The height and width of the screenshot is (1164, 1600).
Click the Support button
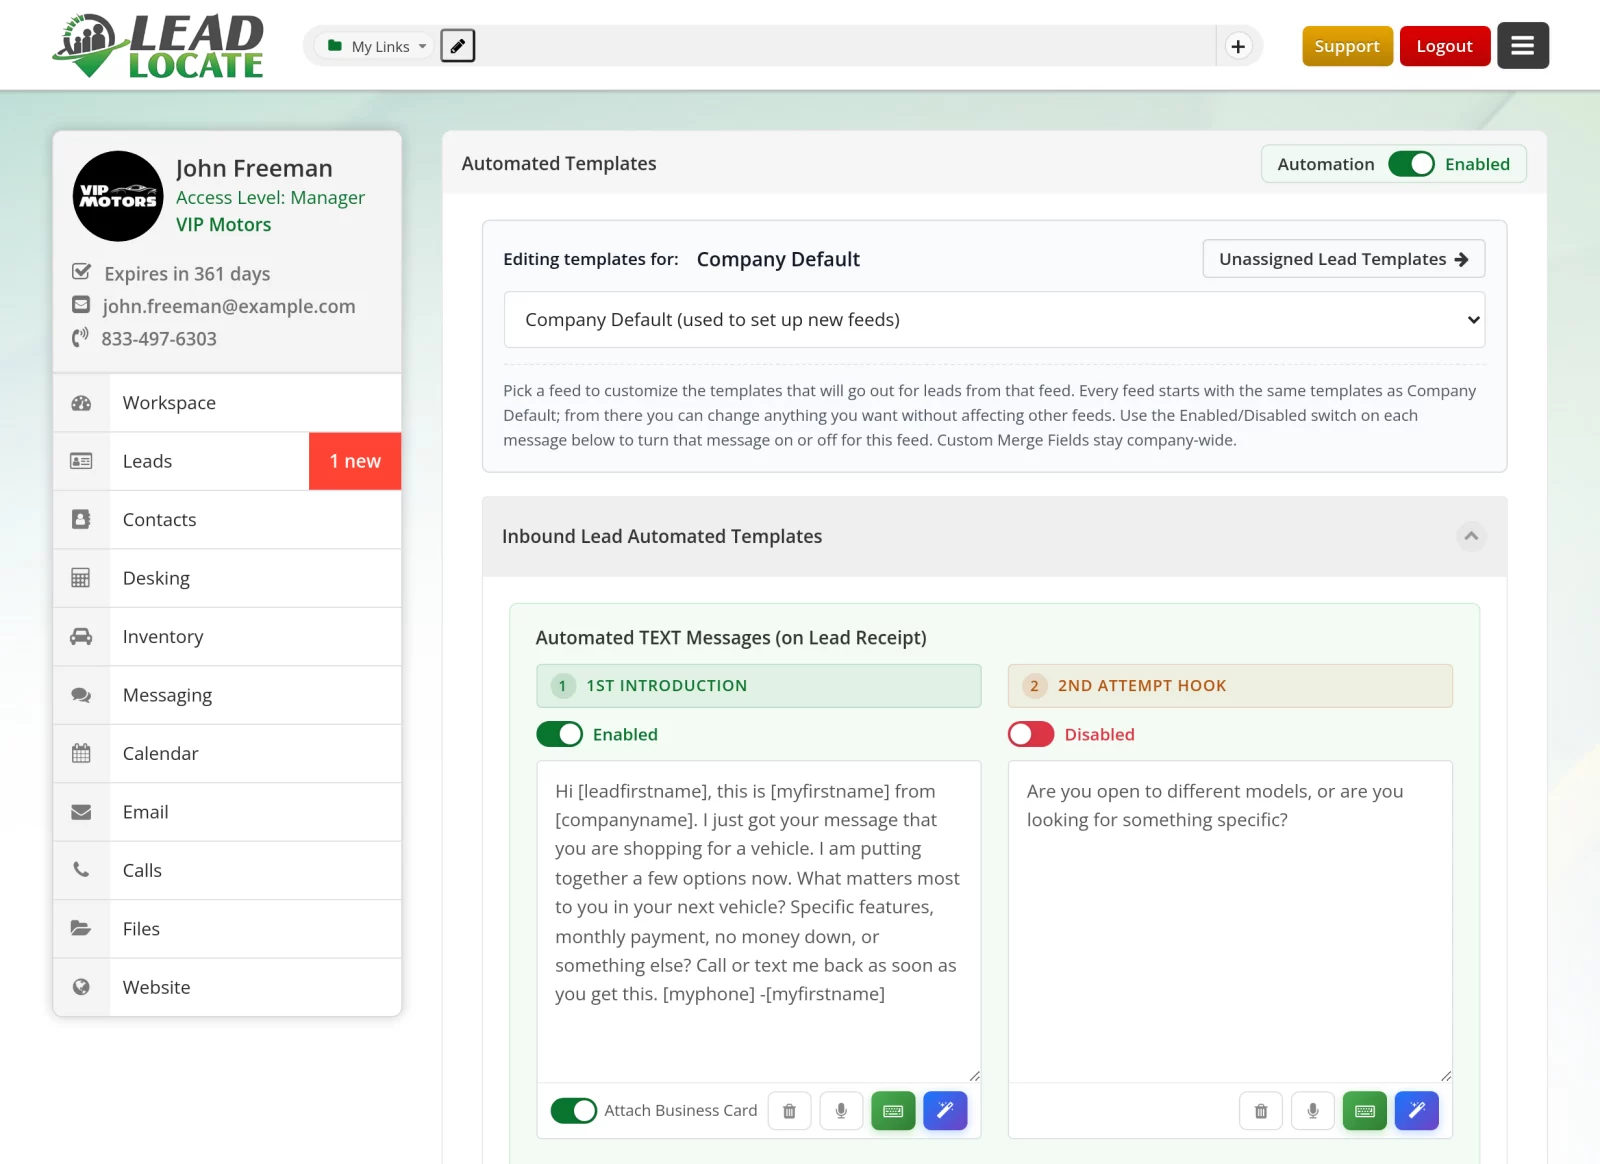coord(1347,46)
